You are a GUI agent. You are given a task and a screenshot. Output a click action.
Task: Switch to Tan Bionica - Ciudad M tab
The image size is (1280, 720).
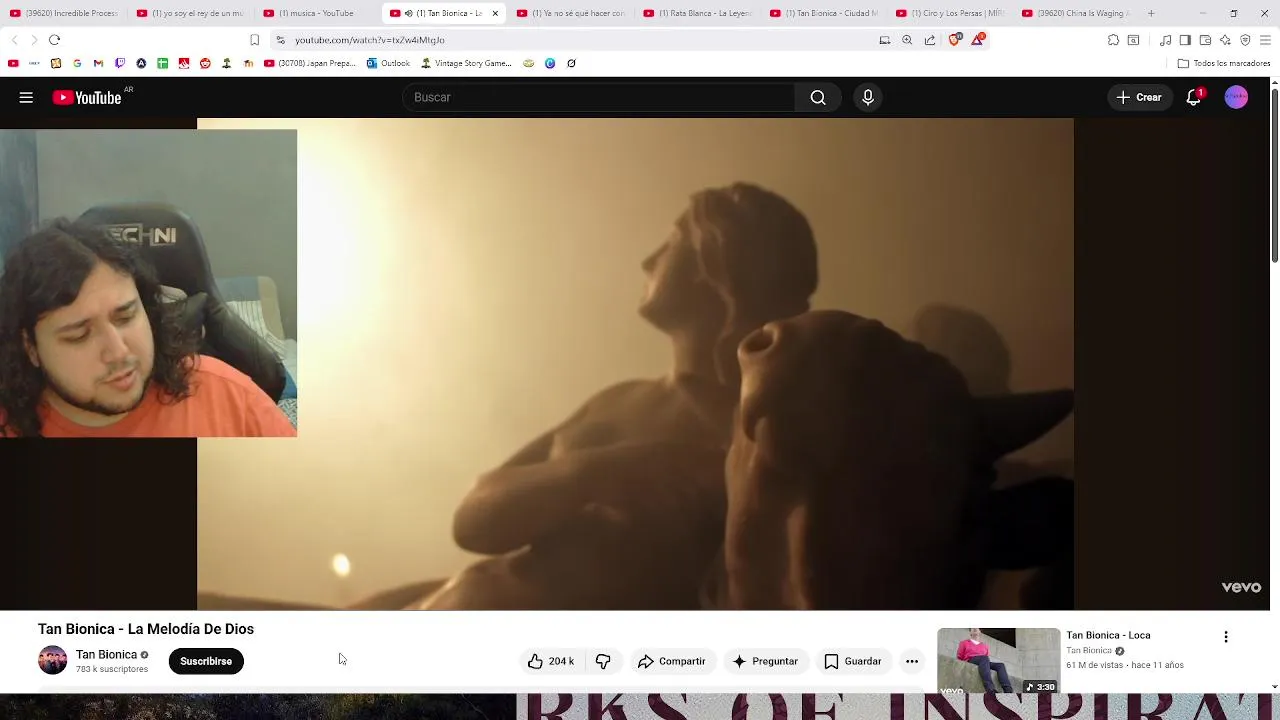824,13
